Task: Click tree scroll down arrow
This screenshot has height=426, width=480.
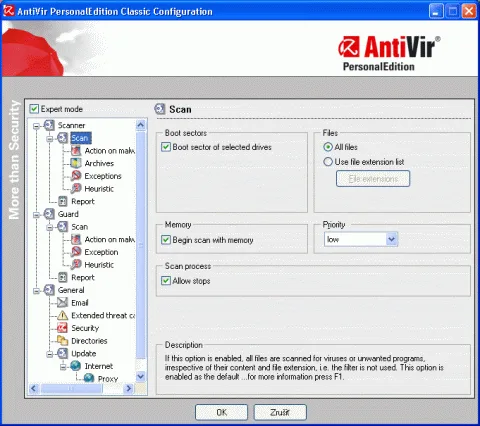Action: pos(141,377)
